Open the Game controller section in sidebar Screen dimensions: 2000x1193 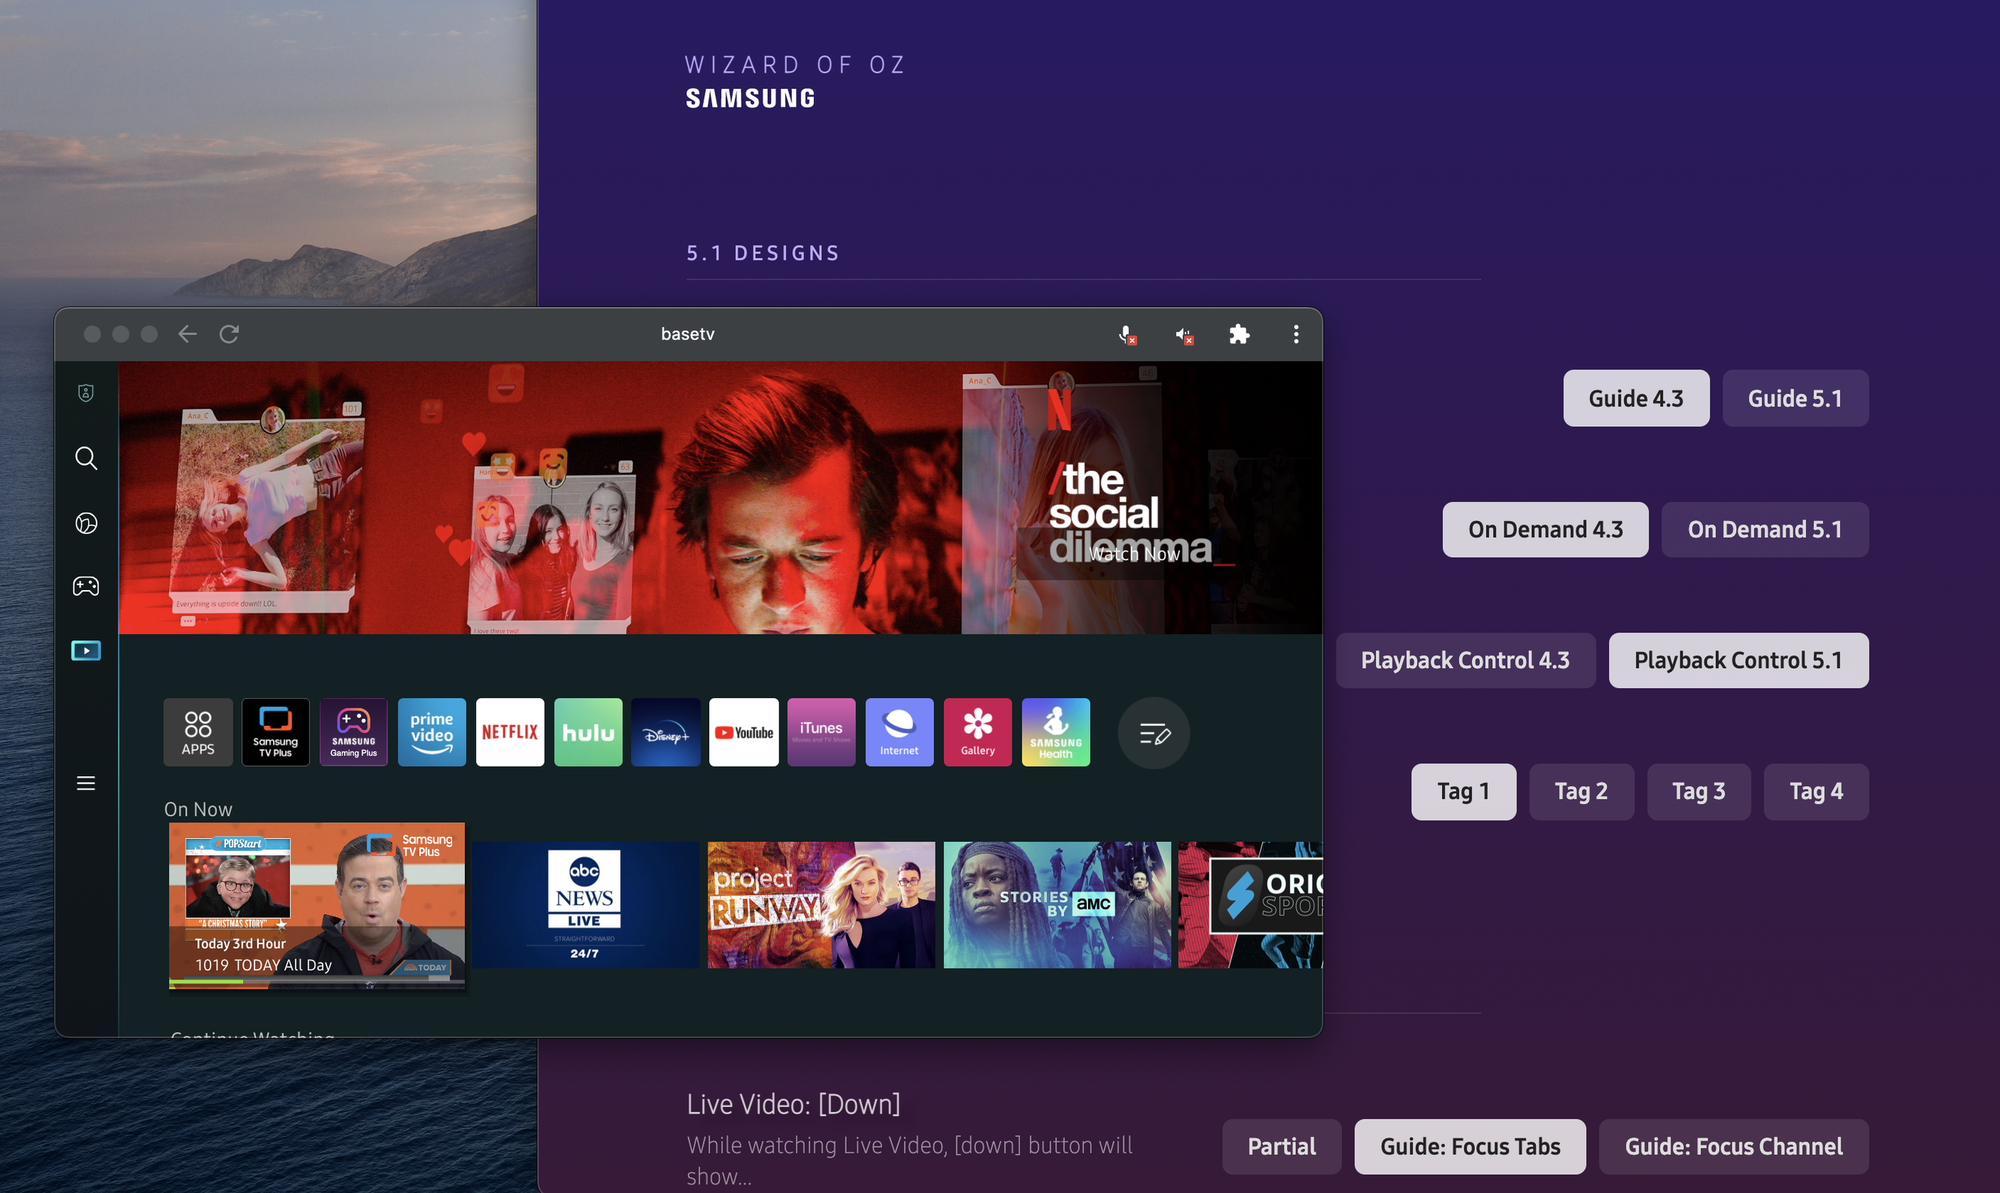(x=86, y=586)
